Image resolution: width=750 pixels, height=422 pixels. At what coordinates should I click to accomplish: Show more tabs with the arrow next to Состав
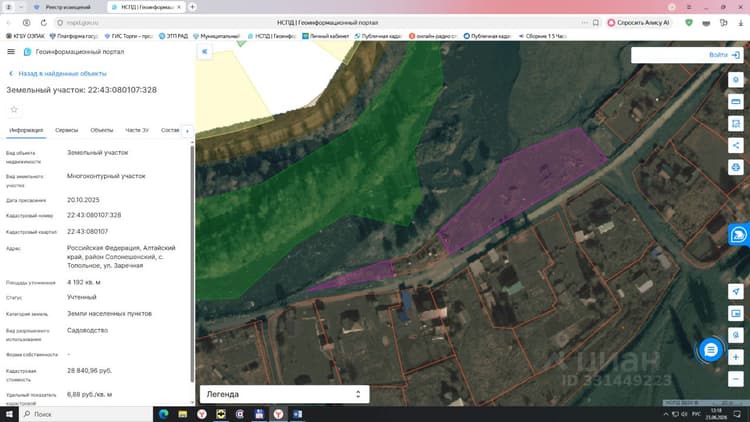(188, 131)
